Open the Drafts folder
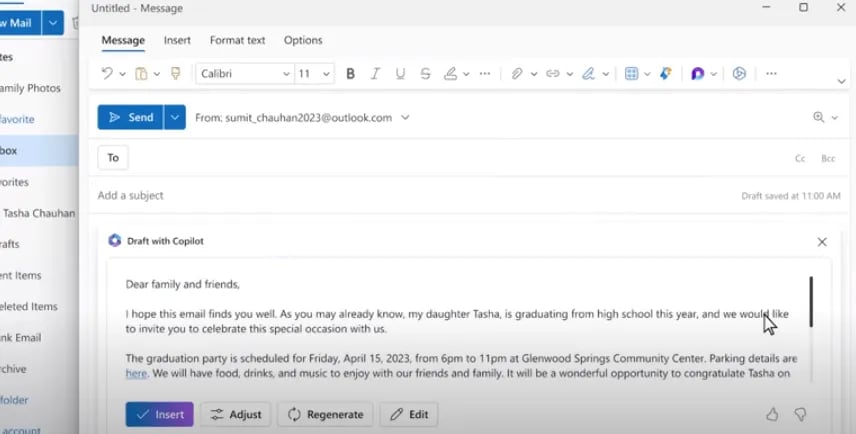 coord(10,244)
